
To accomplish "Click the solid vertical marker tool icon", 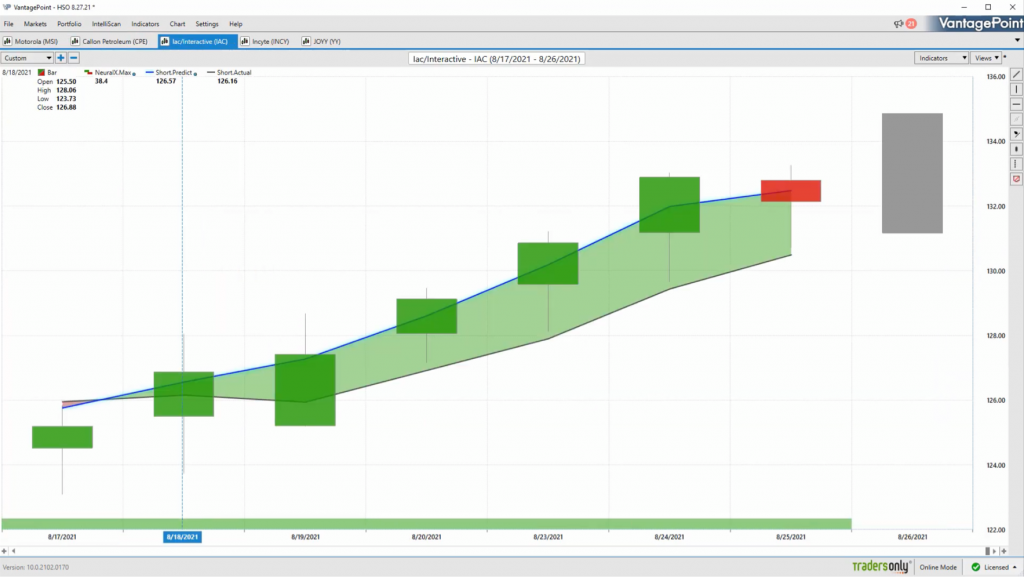I will pyautogui.click(x=1016, y=149).
